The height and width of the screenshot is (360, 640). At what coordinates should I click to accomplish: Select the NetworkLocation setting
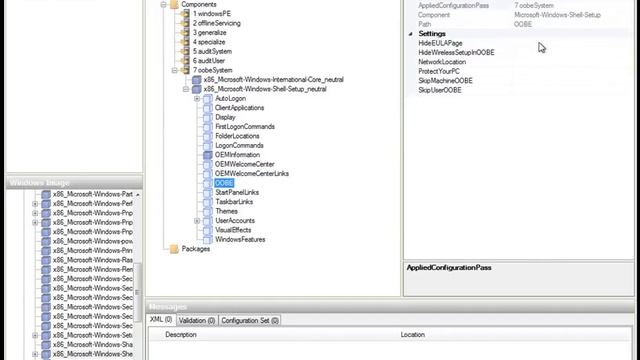pyautogui.click(x=442, y=62)
